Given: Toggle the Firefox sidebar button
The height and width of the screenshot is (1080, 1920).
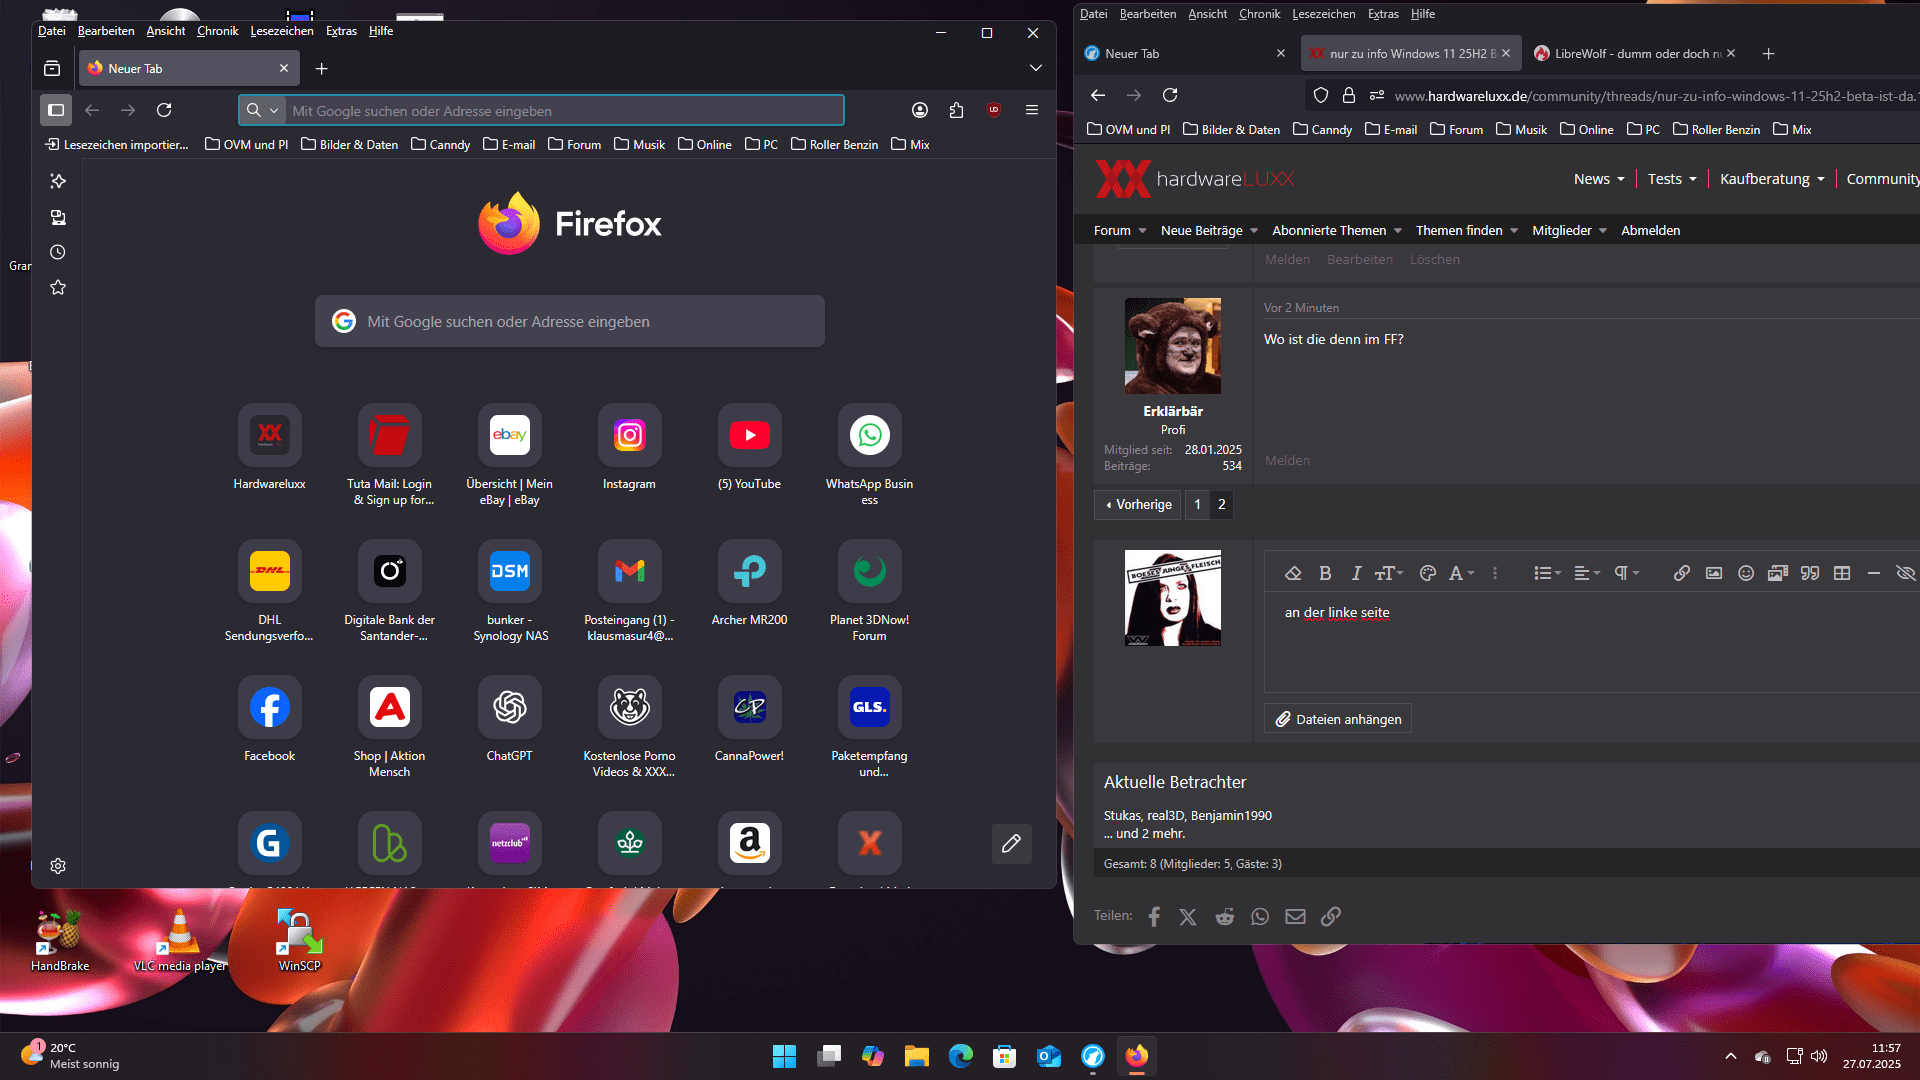Looking at the screenshot, I should coord(56,110).
